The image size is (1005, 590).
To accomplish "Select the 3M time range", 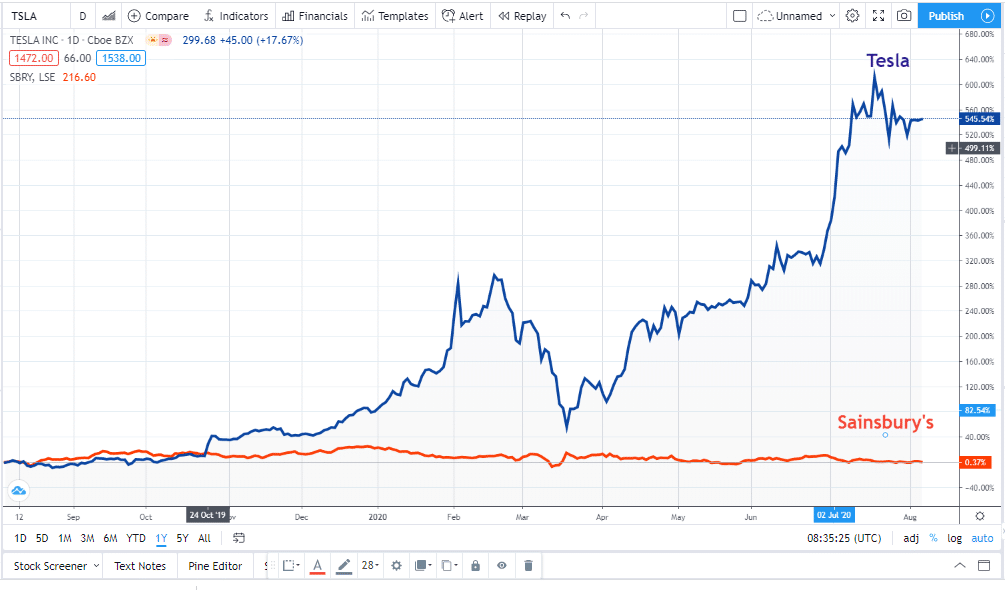I will [x=88, y=538].
